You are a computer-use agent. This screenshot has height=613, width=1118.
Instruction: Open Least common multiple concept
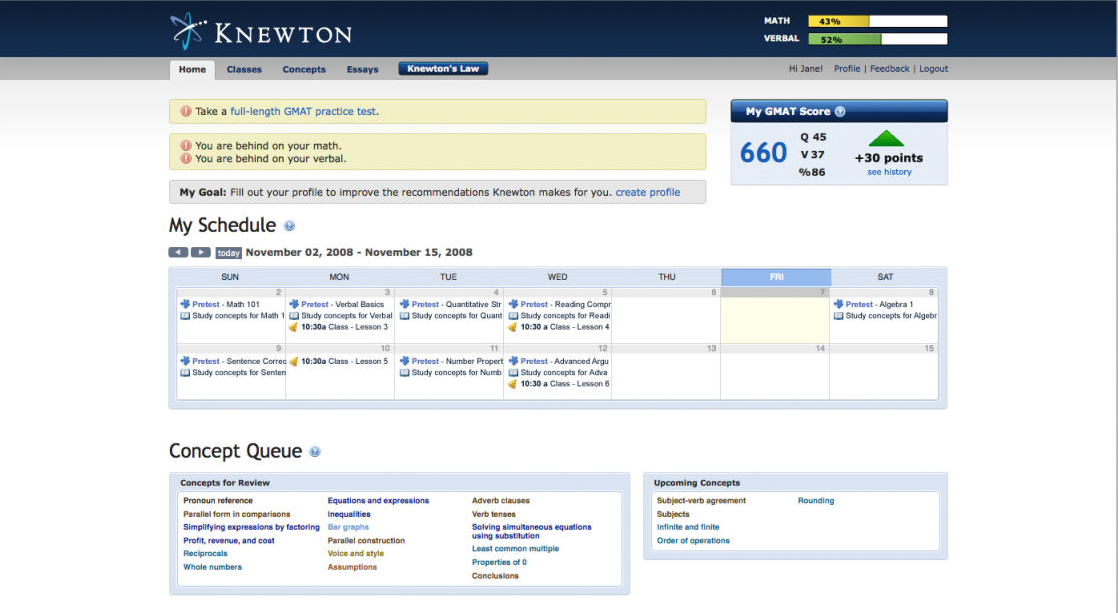pos(515,549)
